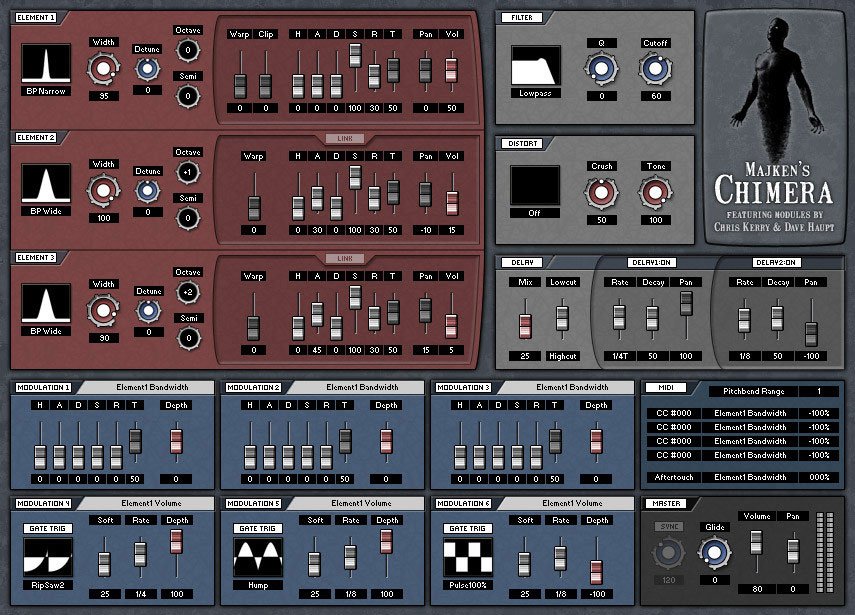
Task: Open the first CC #000 controller selector
Action: [674, 413]
